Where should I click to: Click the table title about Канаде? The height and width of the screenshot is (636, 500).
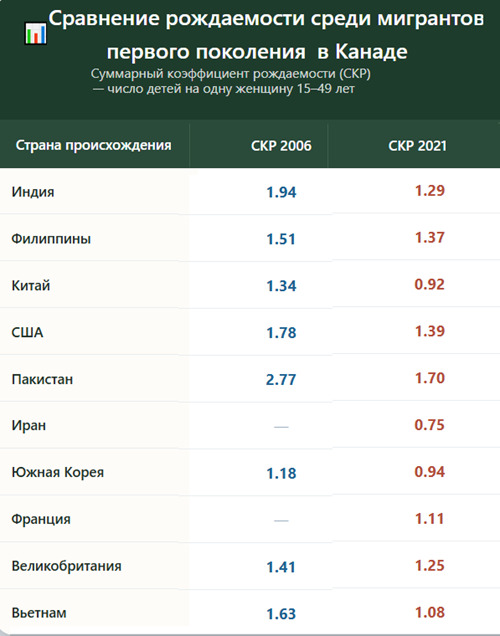point(266,35)
